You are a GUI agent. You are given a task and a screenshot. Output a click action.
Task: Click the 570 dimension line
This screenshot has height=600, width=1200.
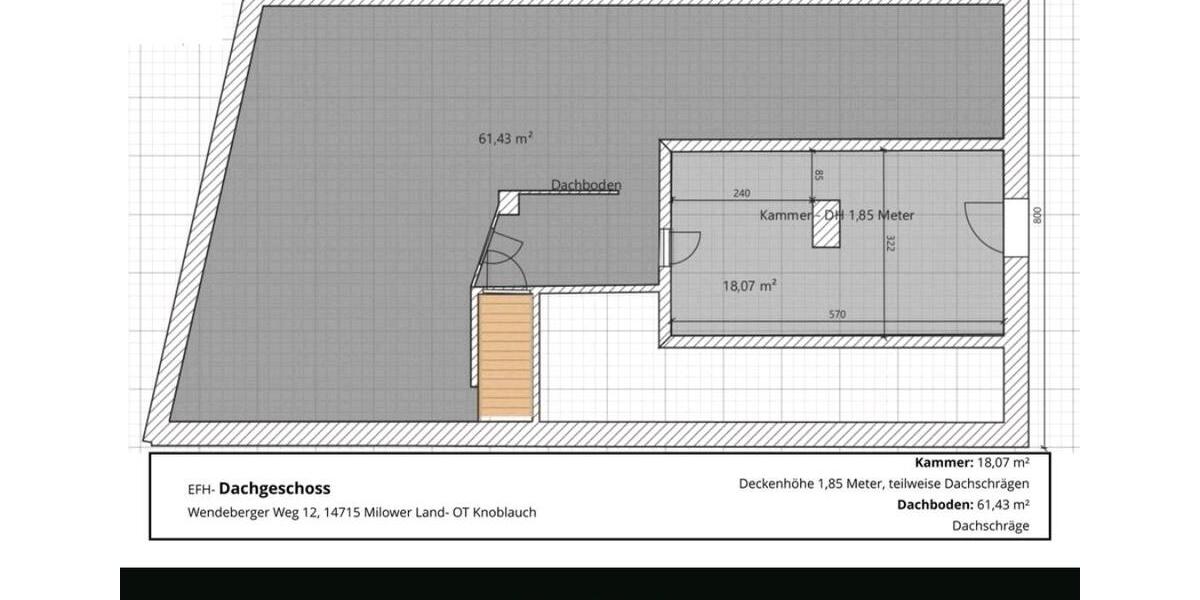[x=837, y=313]
